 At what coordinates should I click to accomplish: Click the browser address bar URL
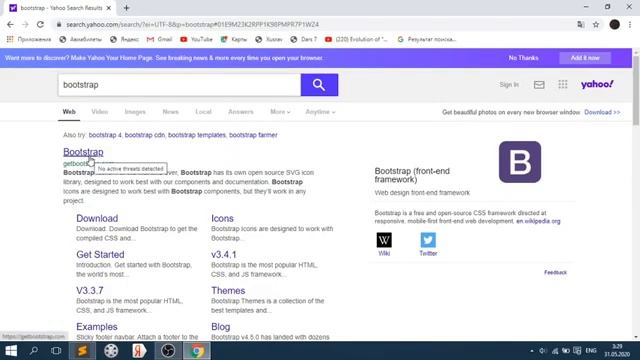pos(192,24)
